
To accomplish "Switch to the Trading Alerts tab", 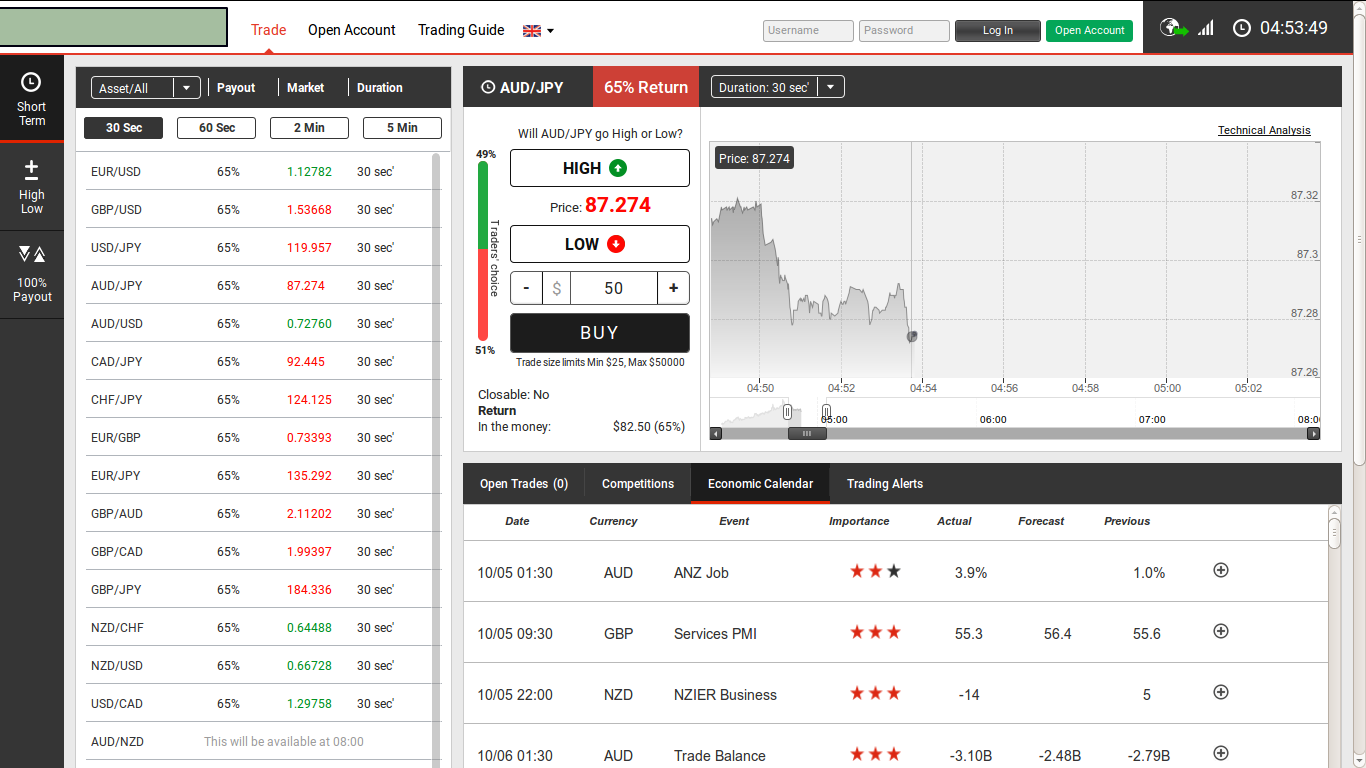I will coord(885,484).
